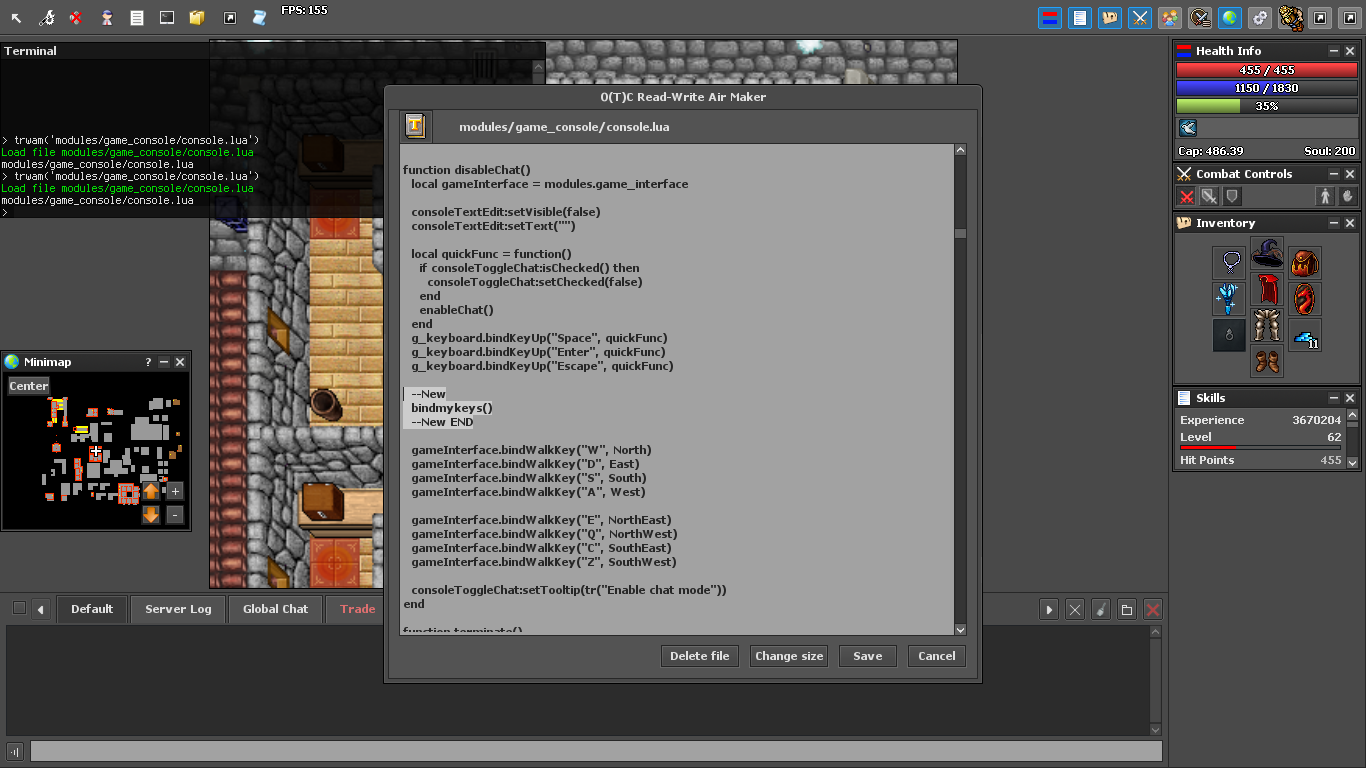This screenshot has width=1366, height=768.
Task: Open the character figure icon in toolbar
Action: tap(107, 18)
